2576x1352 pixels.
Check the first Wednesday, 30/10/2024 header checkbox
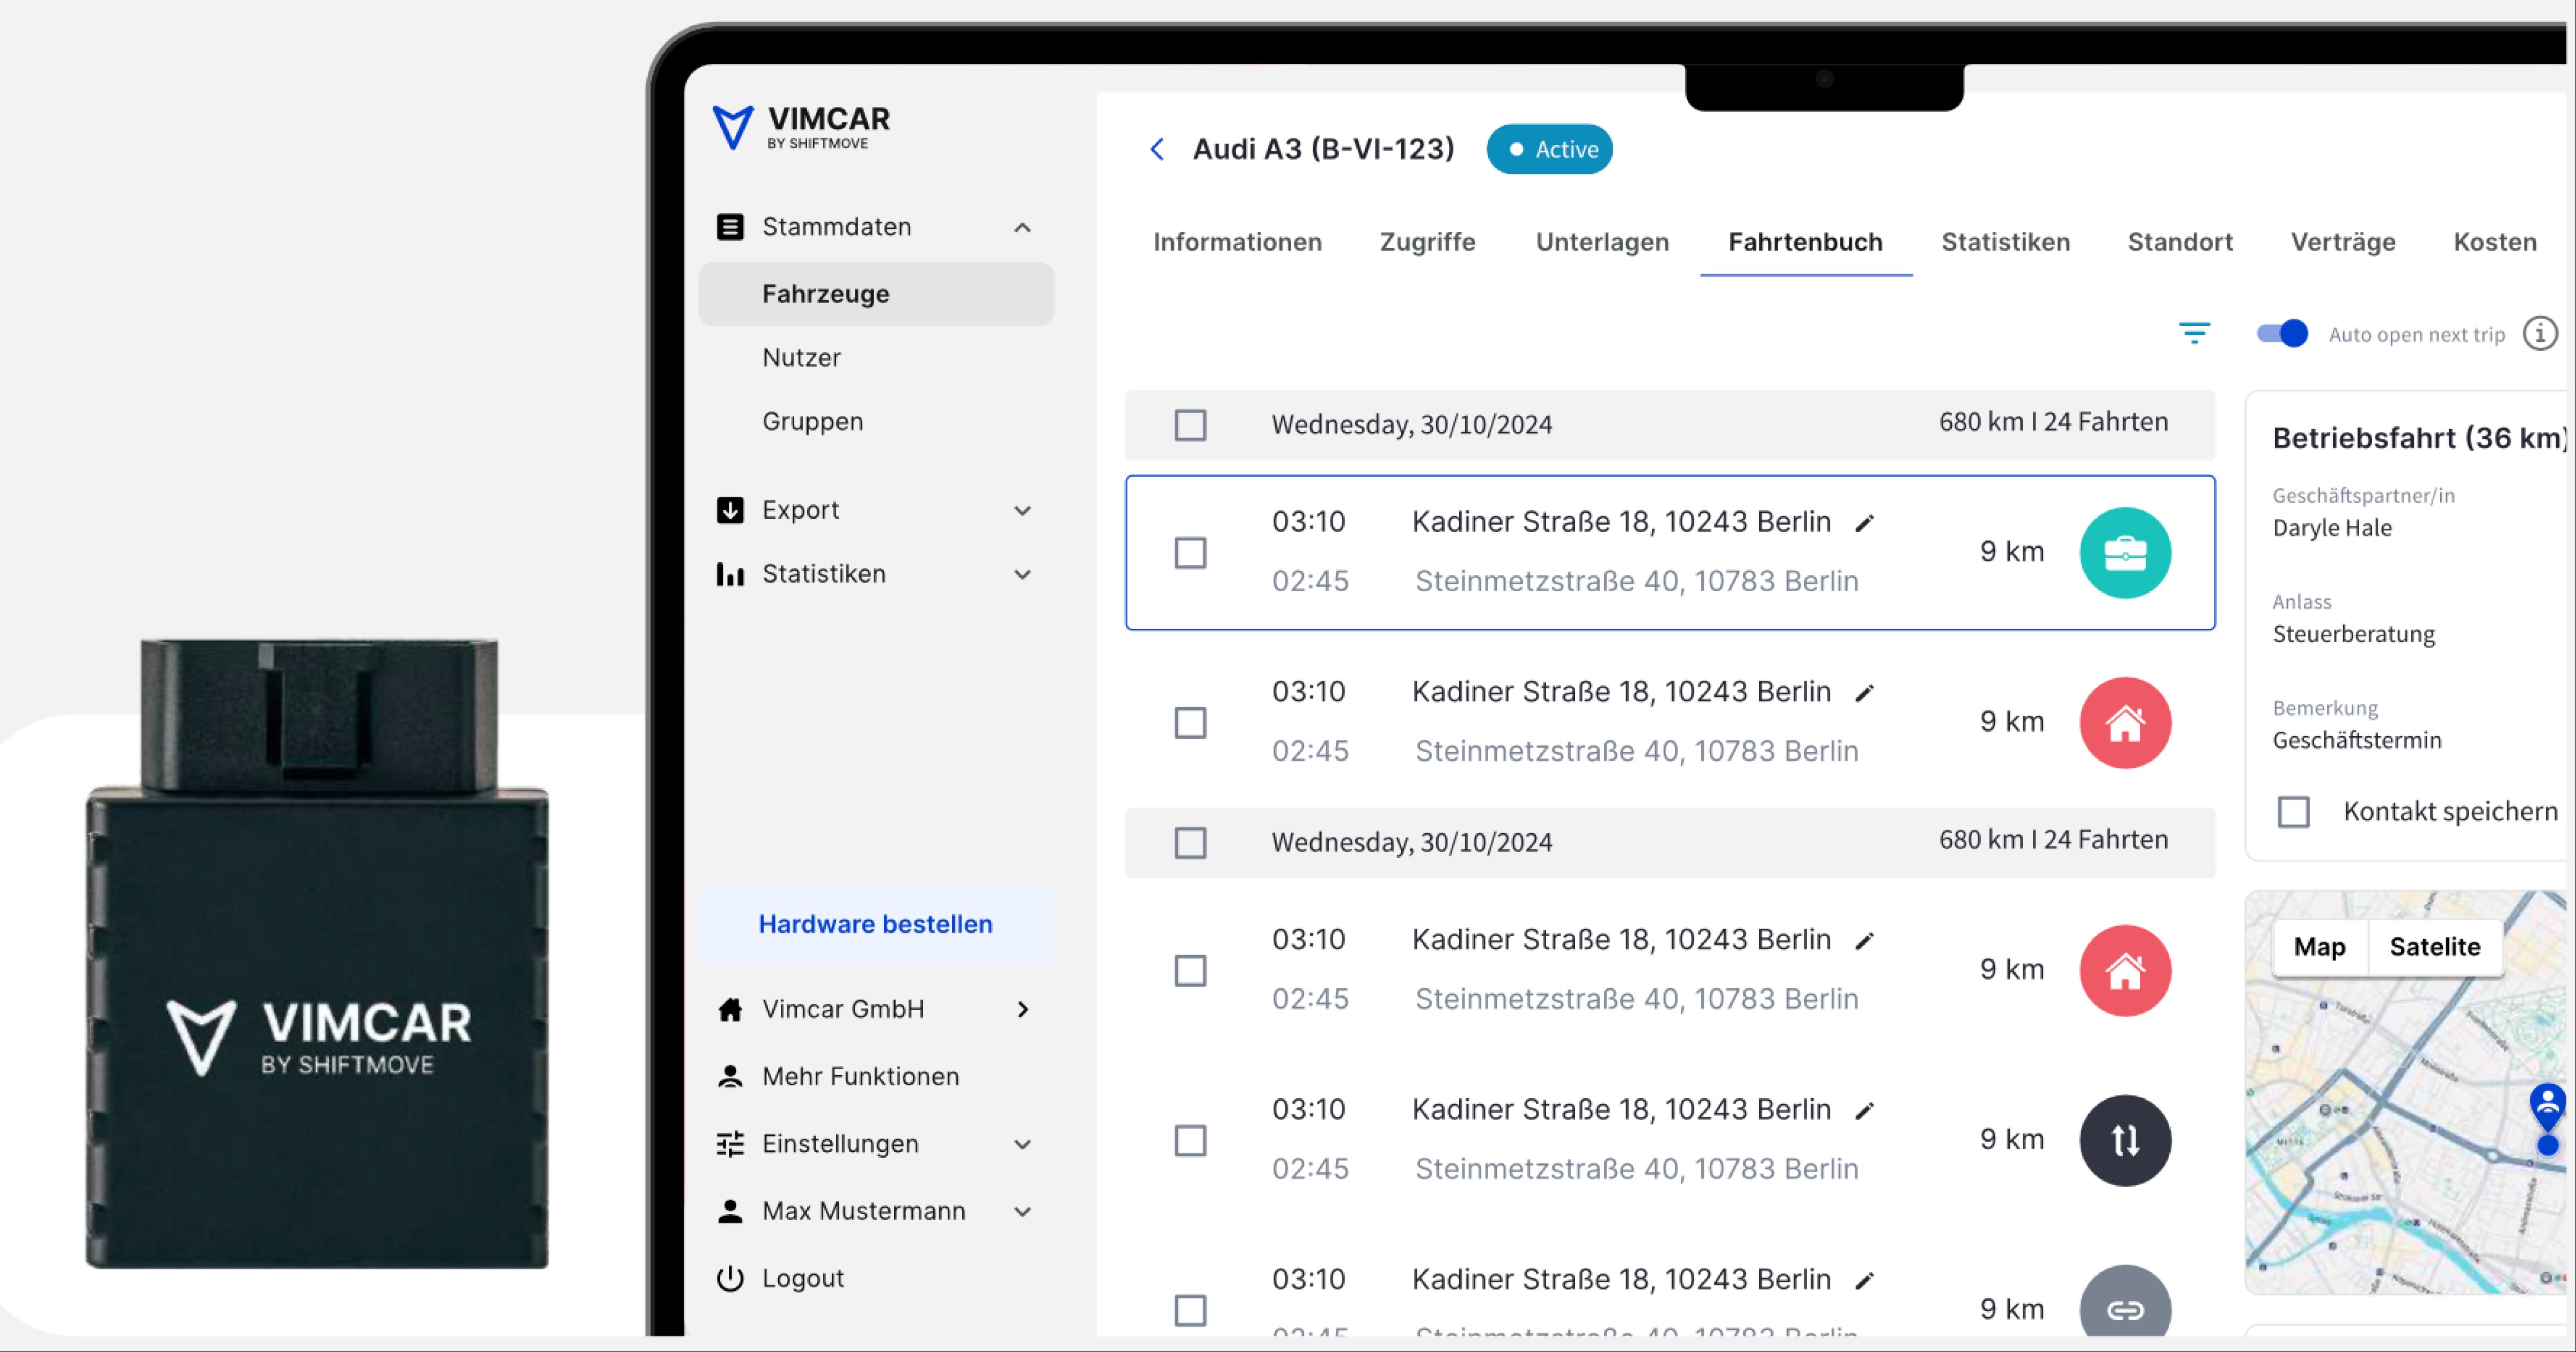(1190, 425)
